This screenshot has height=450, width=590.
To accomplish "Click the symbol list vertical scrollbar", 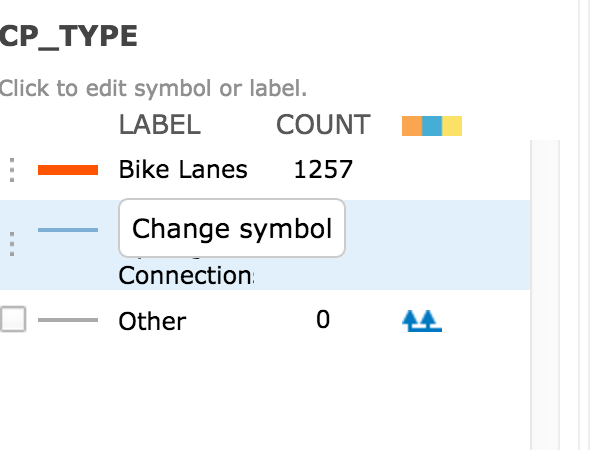I will [545, 295].
